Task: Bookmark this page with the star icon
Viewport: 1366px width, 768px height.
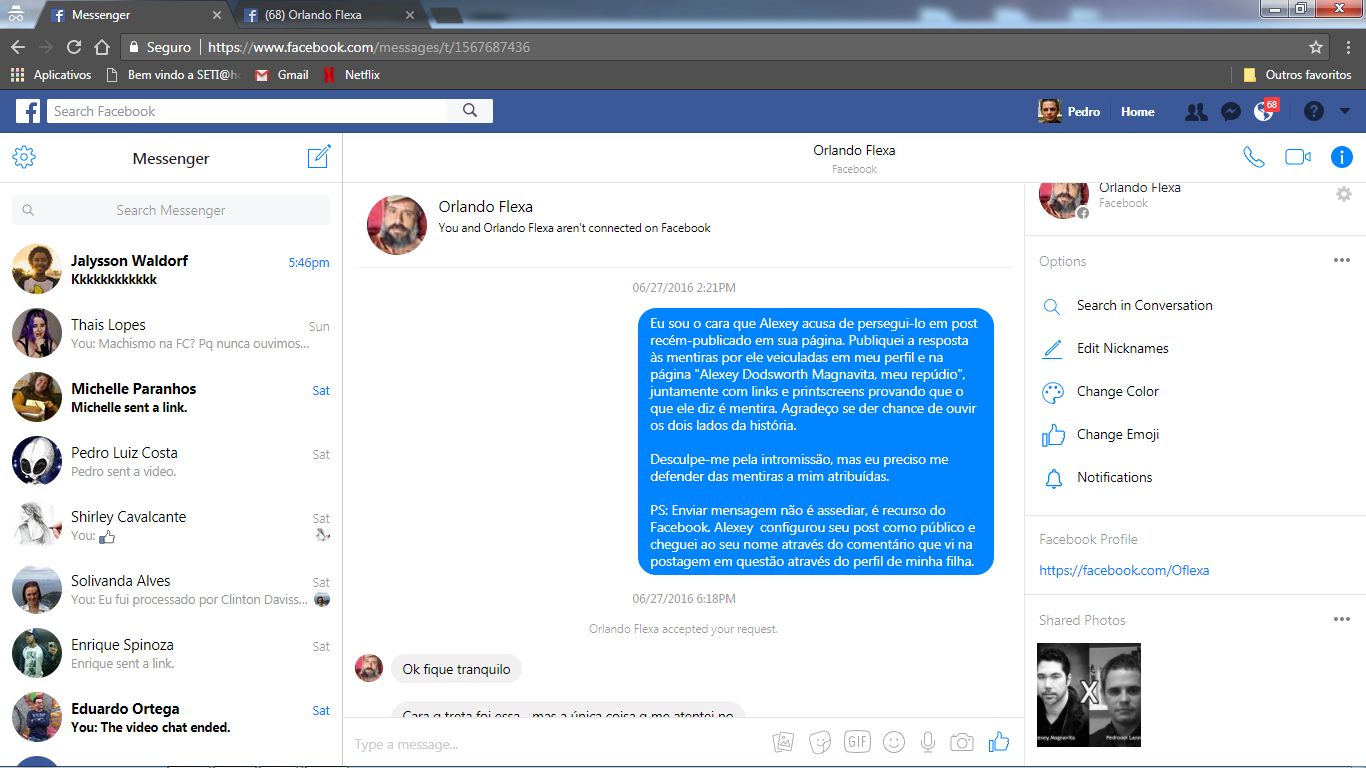Action: (x=1316, y=47)
